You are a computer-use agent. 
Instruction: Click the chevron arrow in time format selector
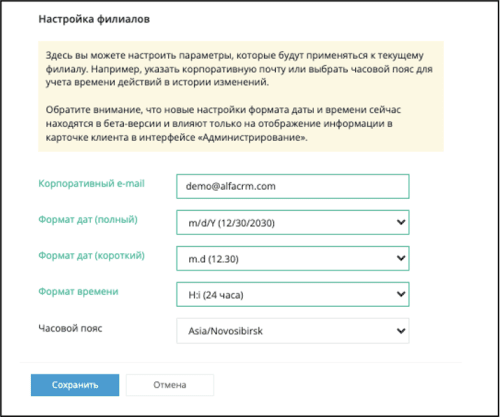click(401, 294)
